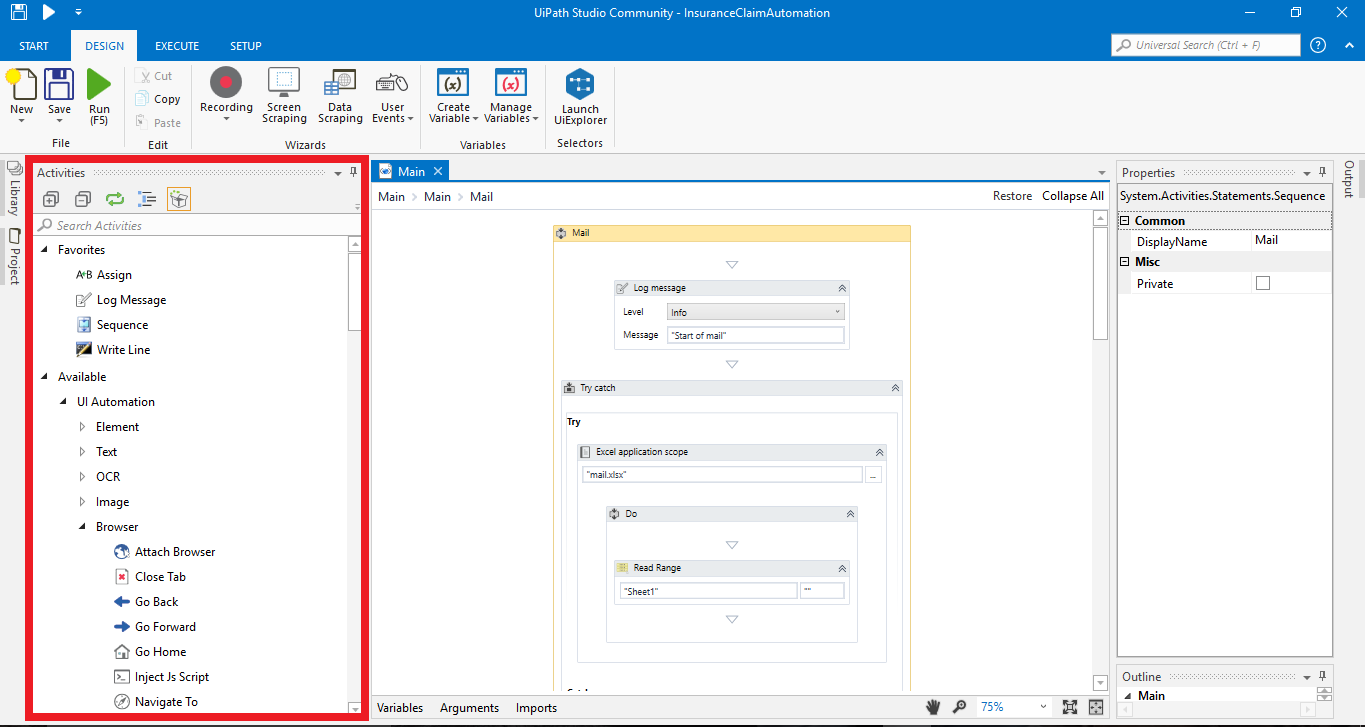Screen dimensions: 1365x727
Task: Launch UiExplorer from the Selectors group
Action: coord(580,94)
